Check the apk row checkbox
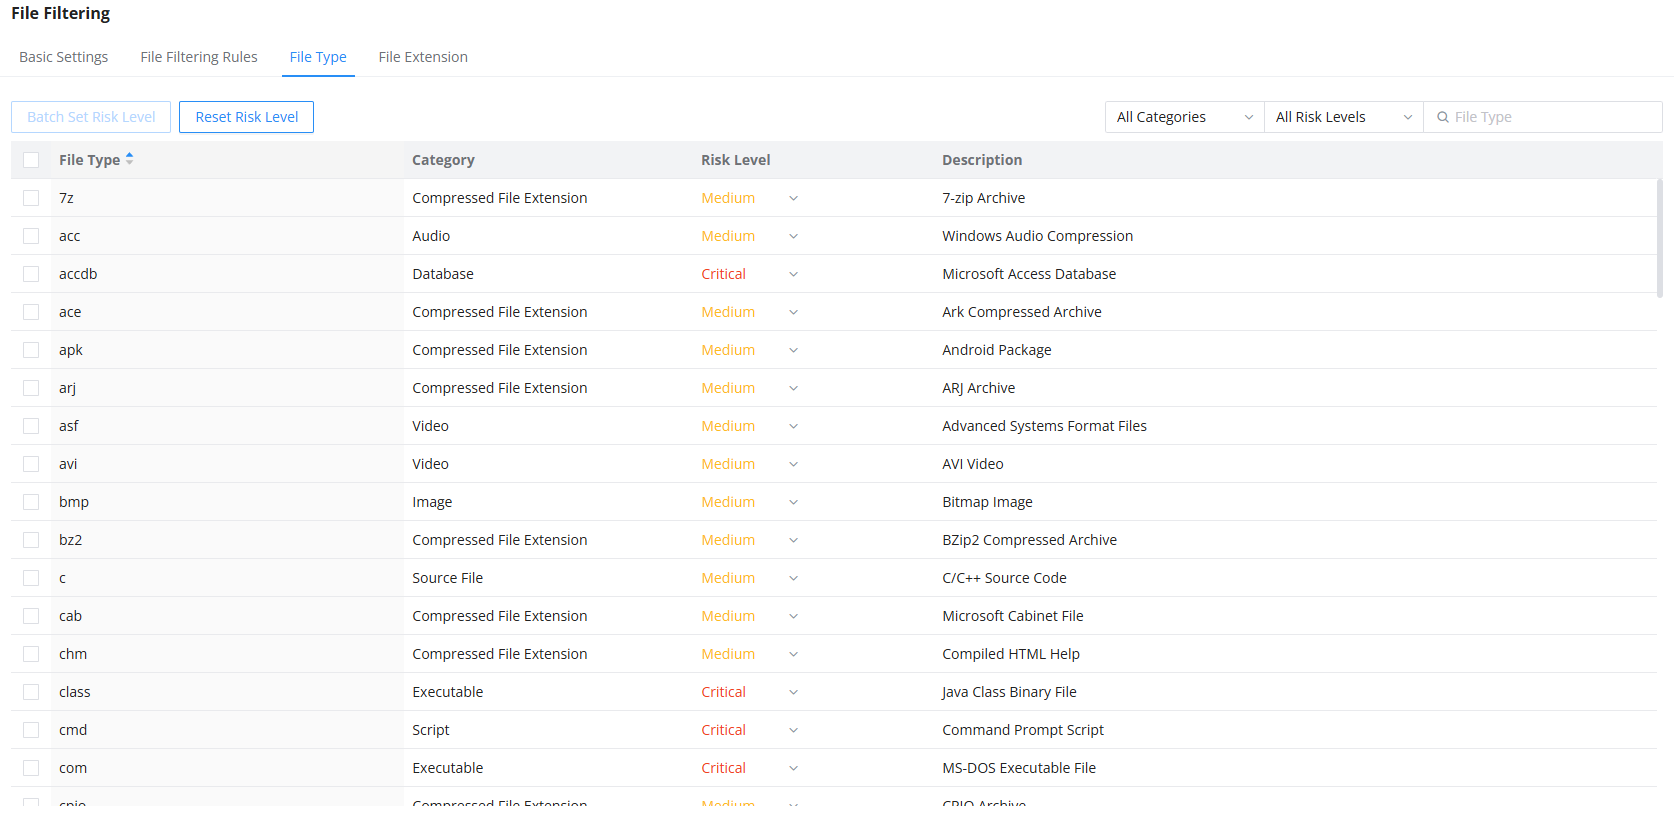Image resolution: width=1674 pixels, height=828 pixels. [x=31, y=350]
